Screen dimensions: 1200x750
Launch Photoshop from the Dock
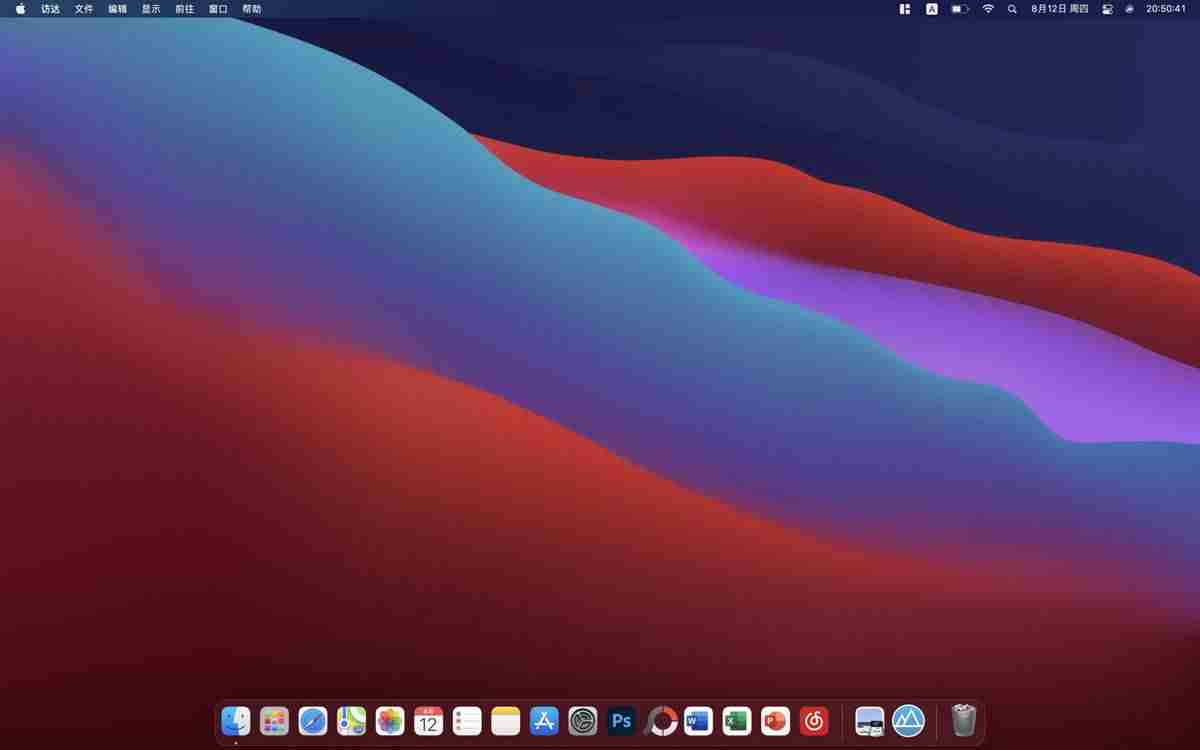click(x=621, y=720)
